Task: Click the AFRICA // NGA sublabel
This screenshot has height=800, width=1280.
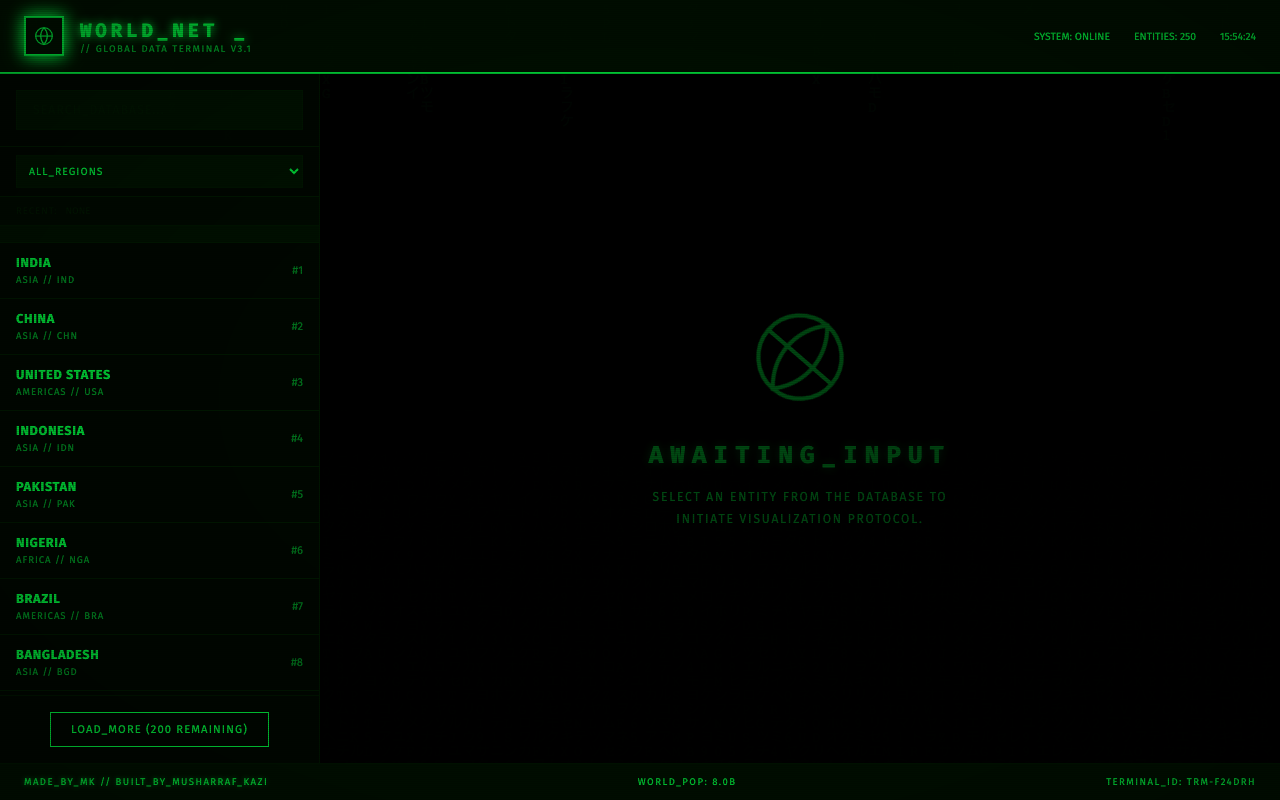Action: tap(53, 560)
